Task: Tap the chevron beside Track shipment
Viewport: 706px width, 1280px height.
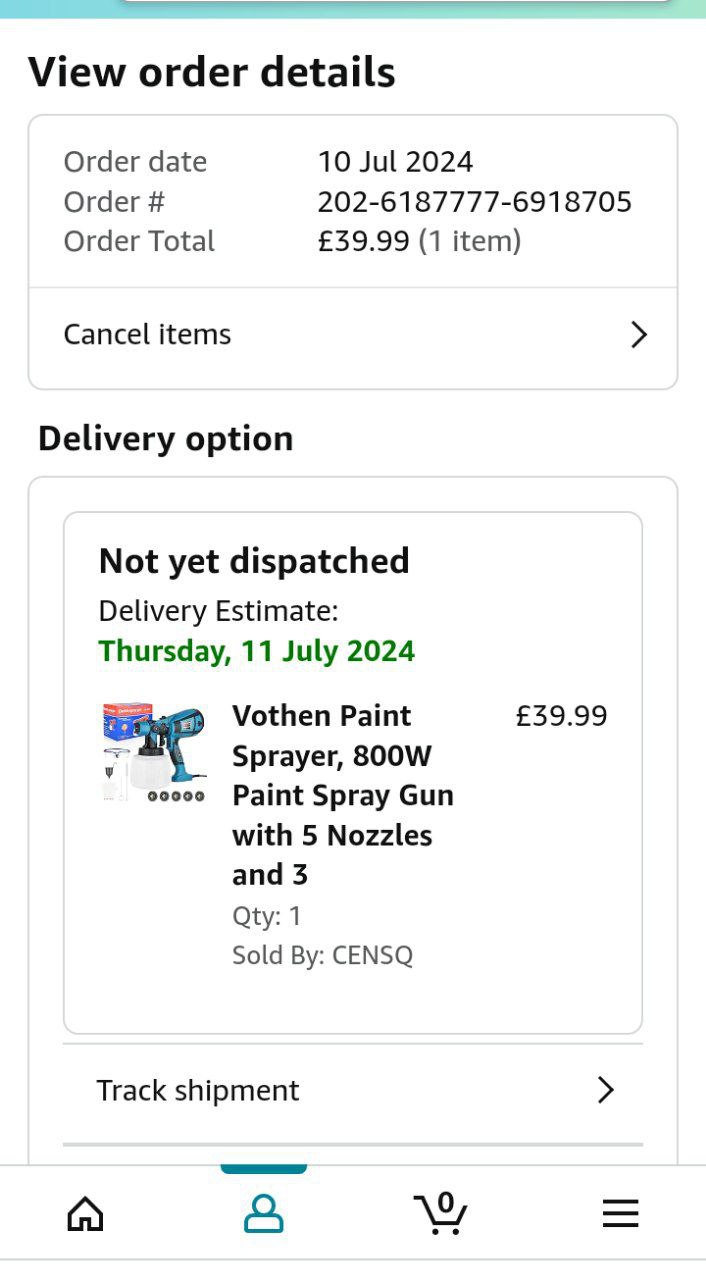Action: 605,1090
